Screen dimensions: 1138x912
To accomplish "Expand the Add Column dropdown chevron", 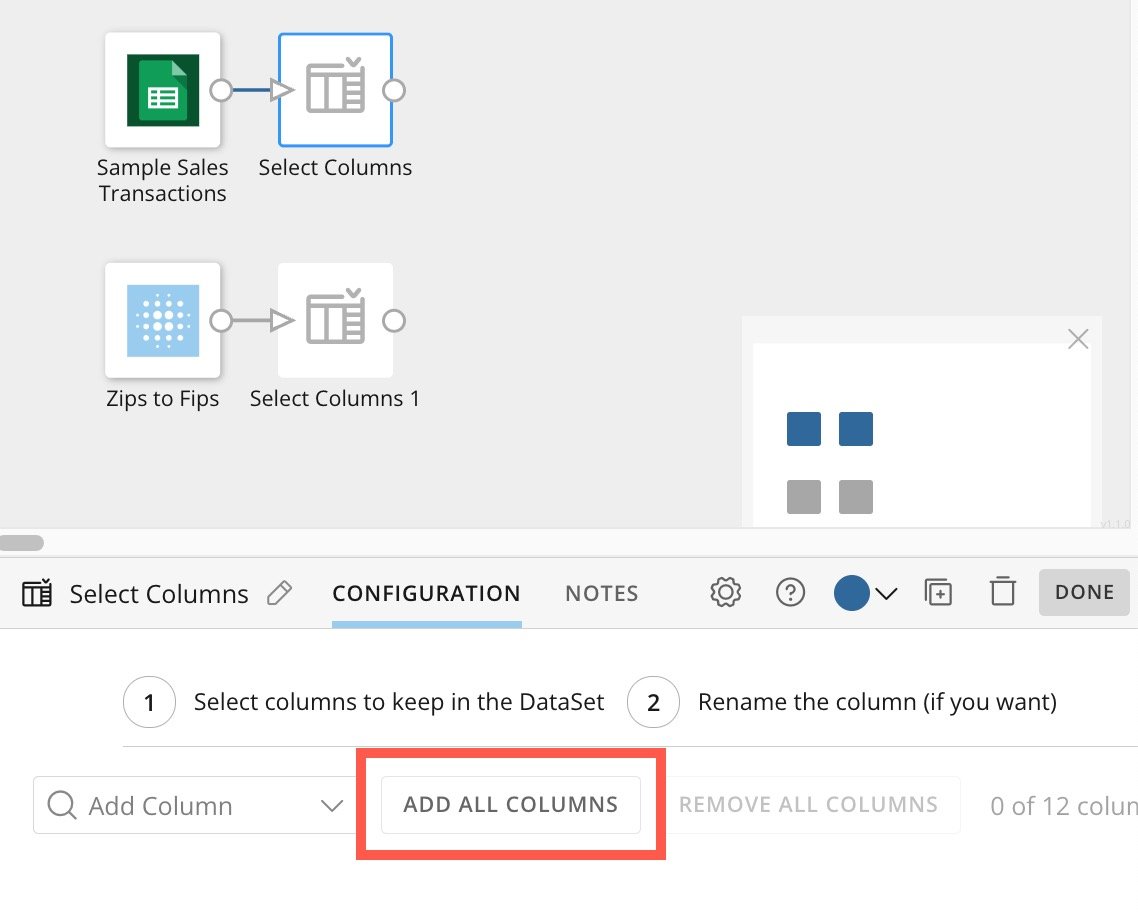I will click(332, 806).
